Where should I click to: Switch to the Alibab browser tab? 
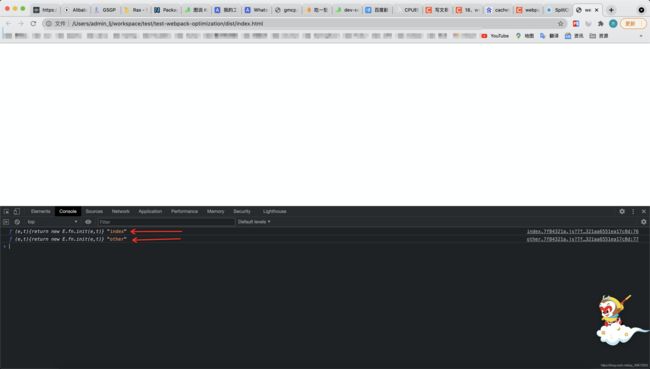tap(75, 10)
